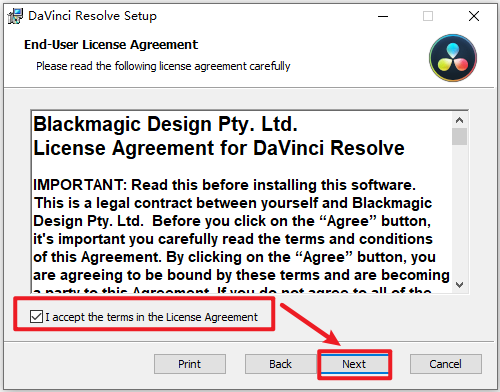This screenshot has width=500, height=392.
Task: Click the disabled maximize window button
Action: pyautogui.click(x=428, y=16)
